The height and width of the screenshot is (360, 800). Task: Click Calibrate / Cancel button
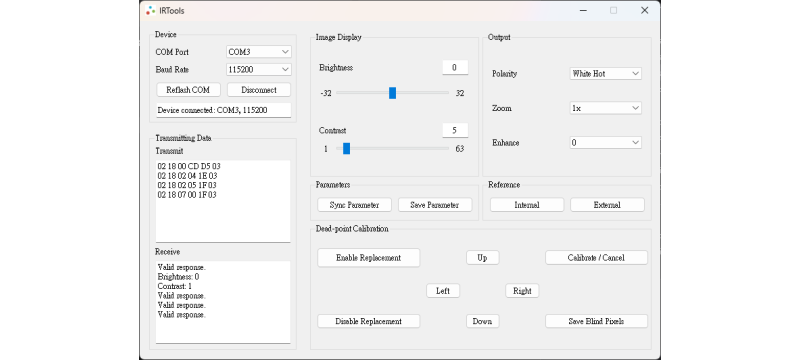point(596,258)
